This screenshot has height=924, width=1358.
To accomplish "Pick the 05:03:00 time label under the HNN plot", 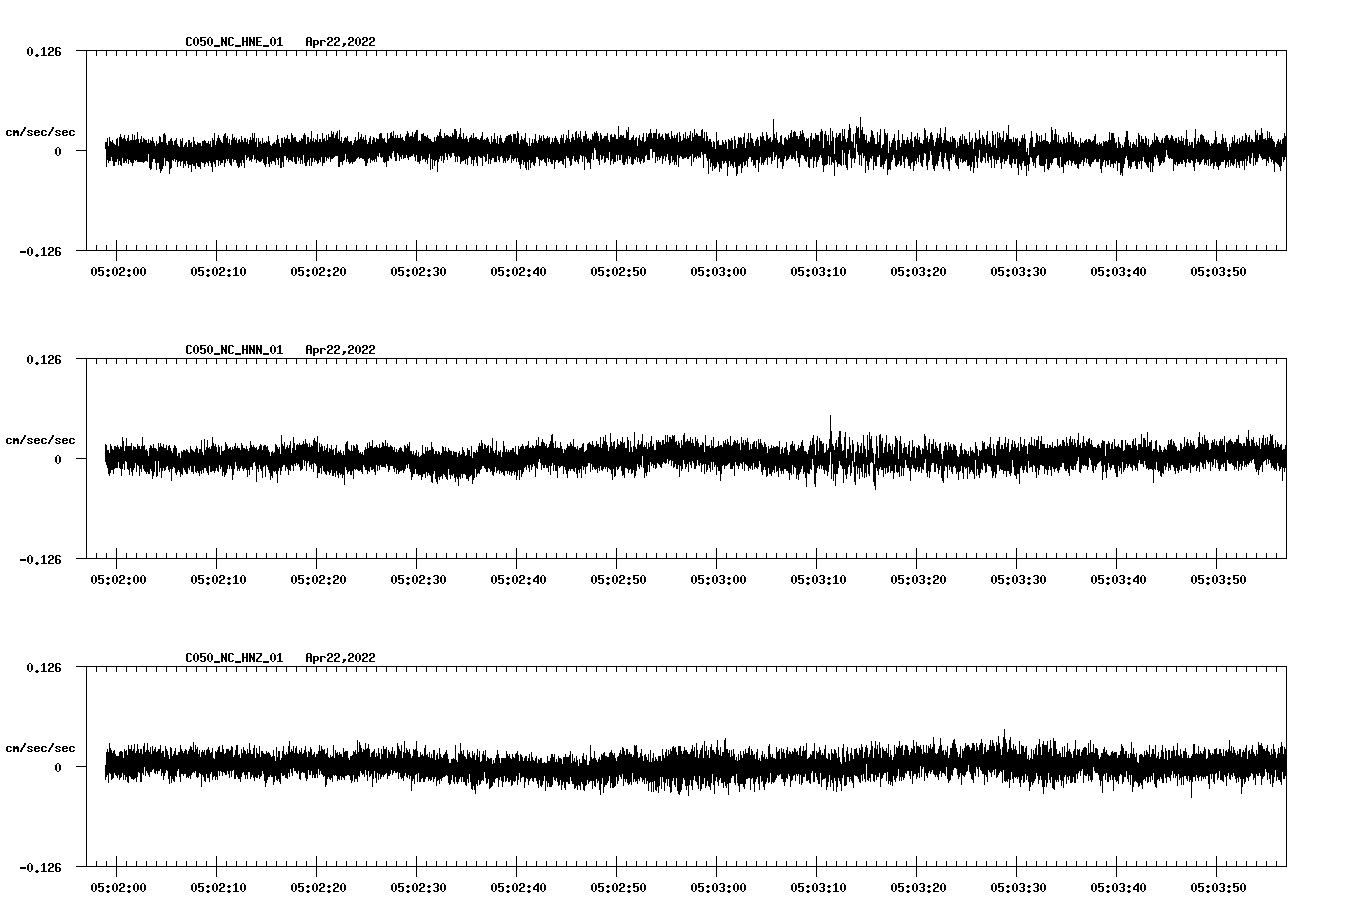I will [718, 579].
